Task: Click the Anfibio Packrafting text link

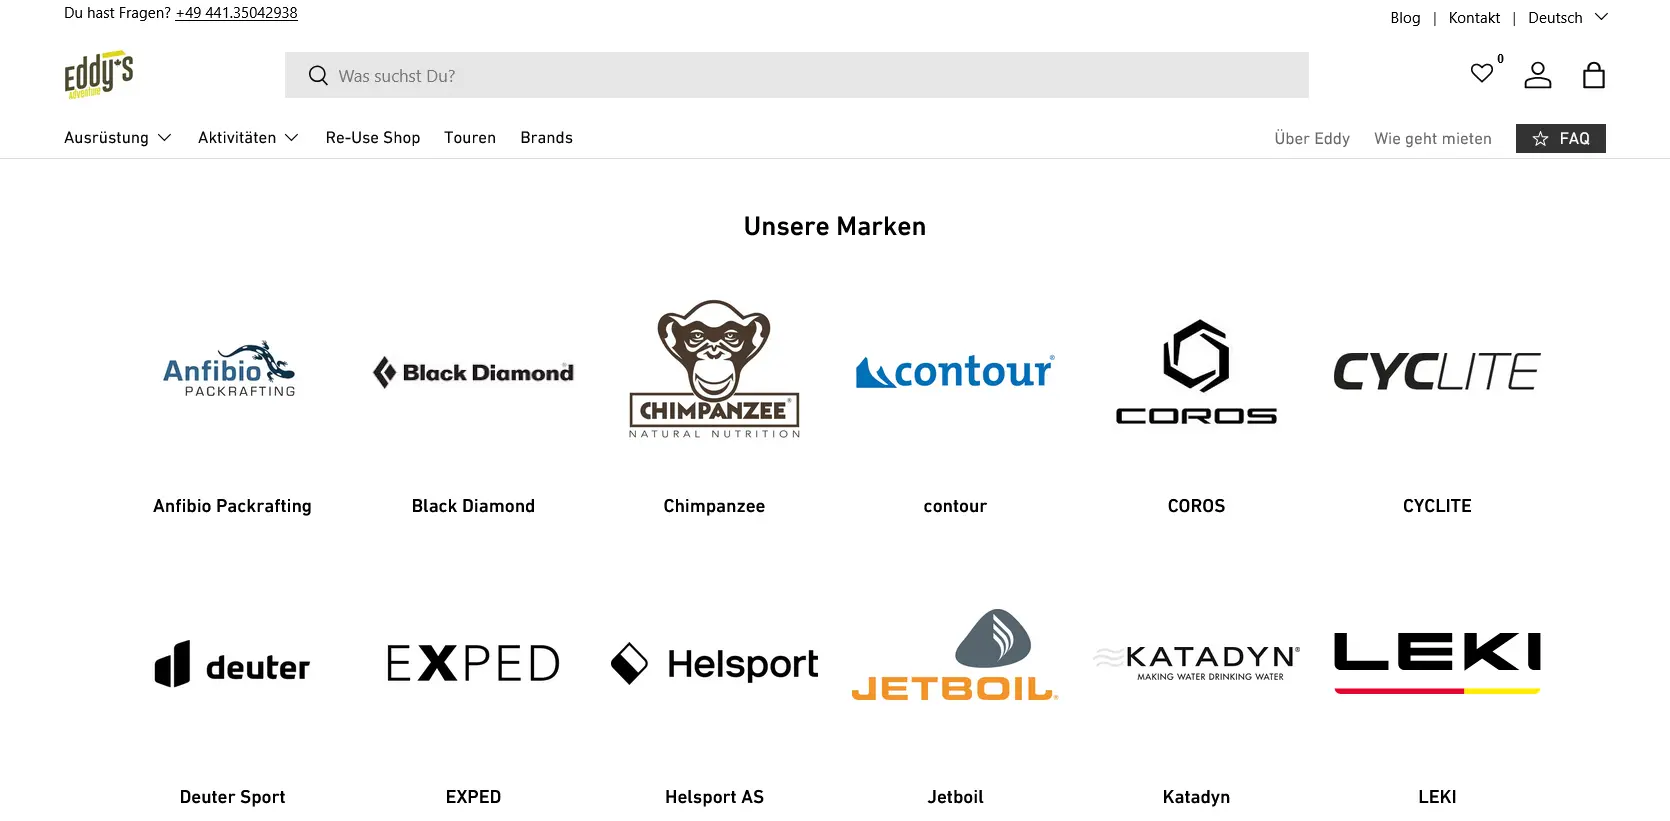Action: [232, 506]
